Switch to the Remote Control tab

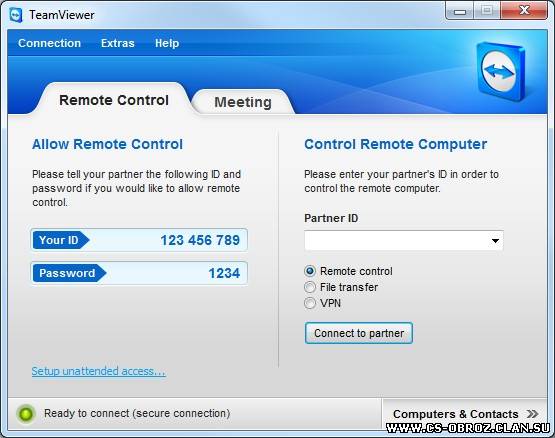[x=114, y=100]
